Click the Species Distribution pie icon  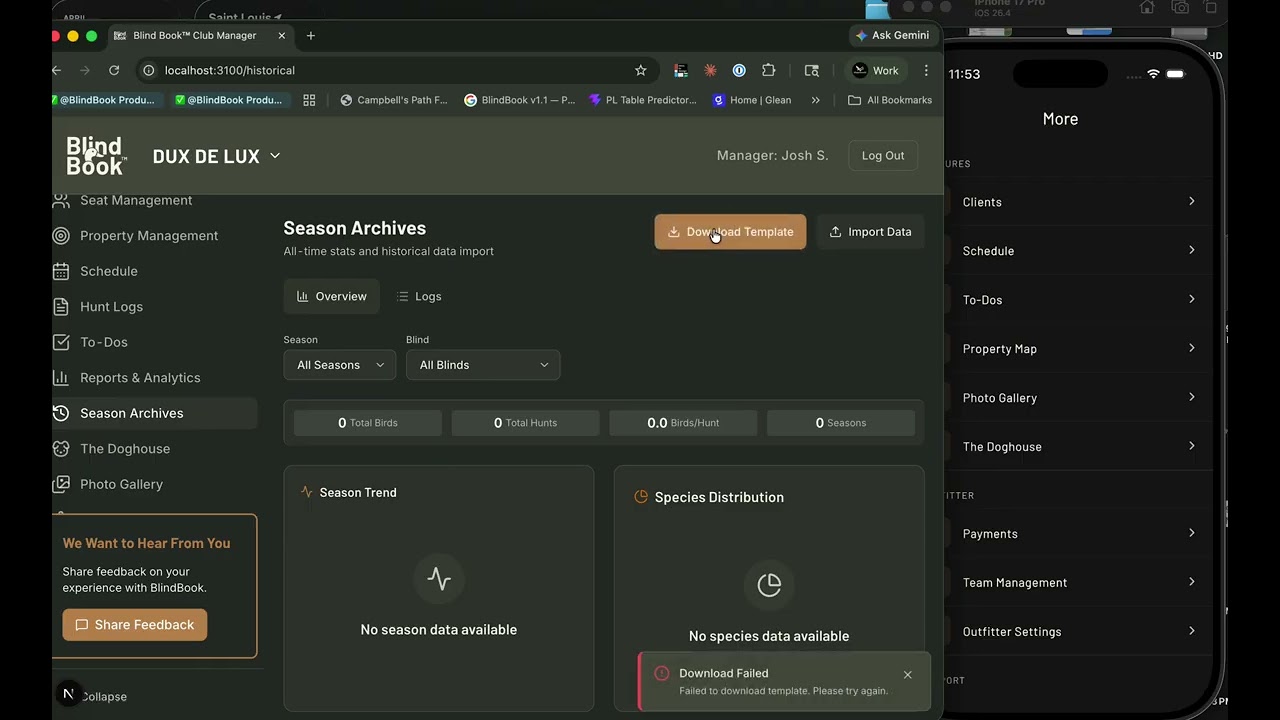tap(641, 497)
